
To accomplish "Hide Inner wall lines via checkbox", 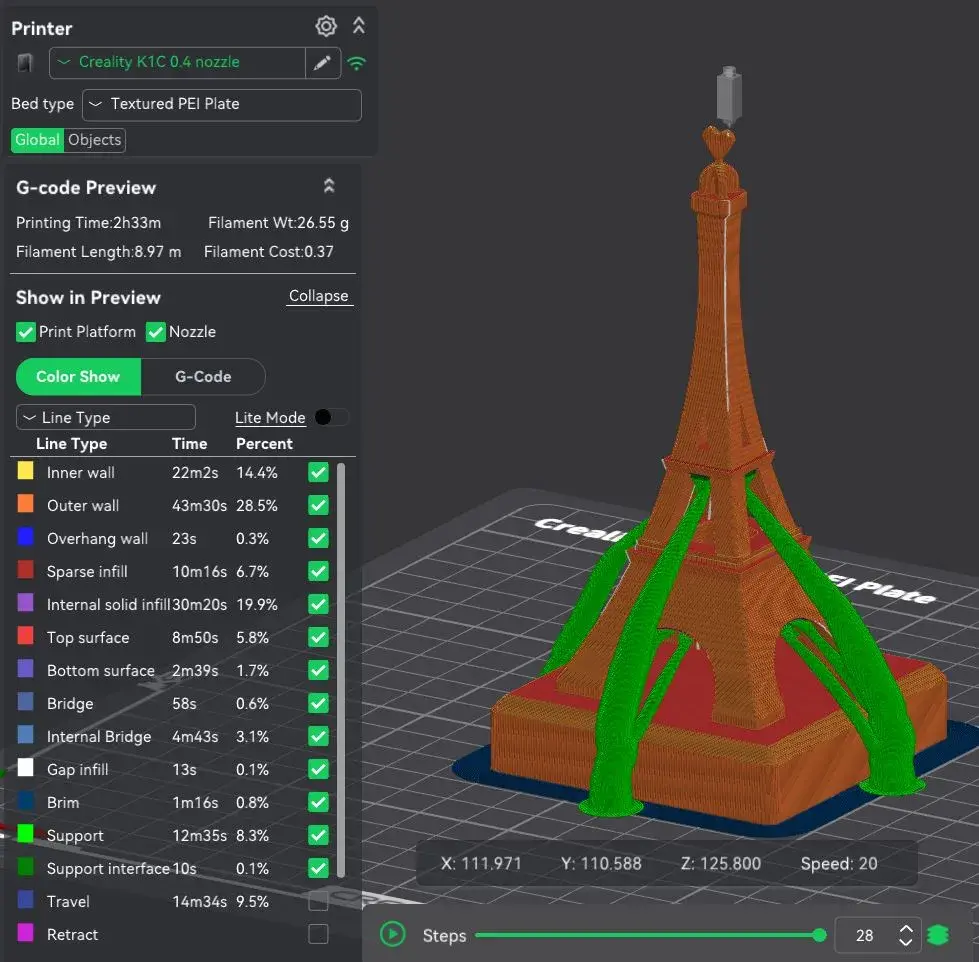I will tap(318, 473).
